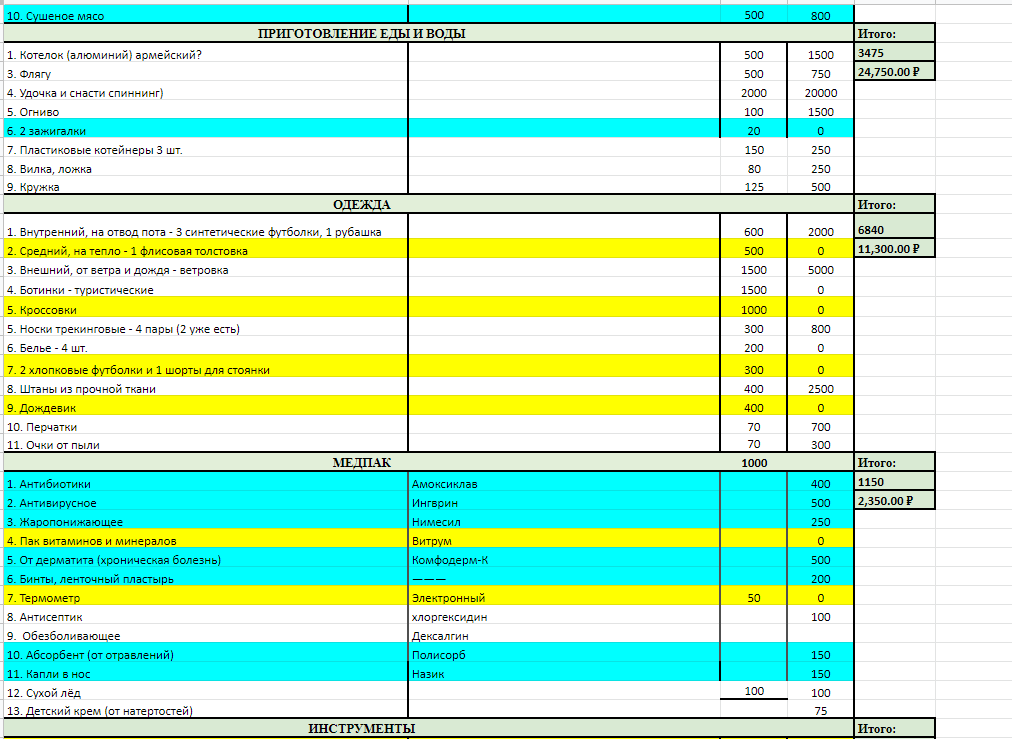Click the '11,300.00 ₽' total cell
This screenshot has height=739, width=1012.
point(895,248)
